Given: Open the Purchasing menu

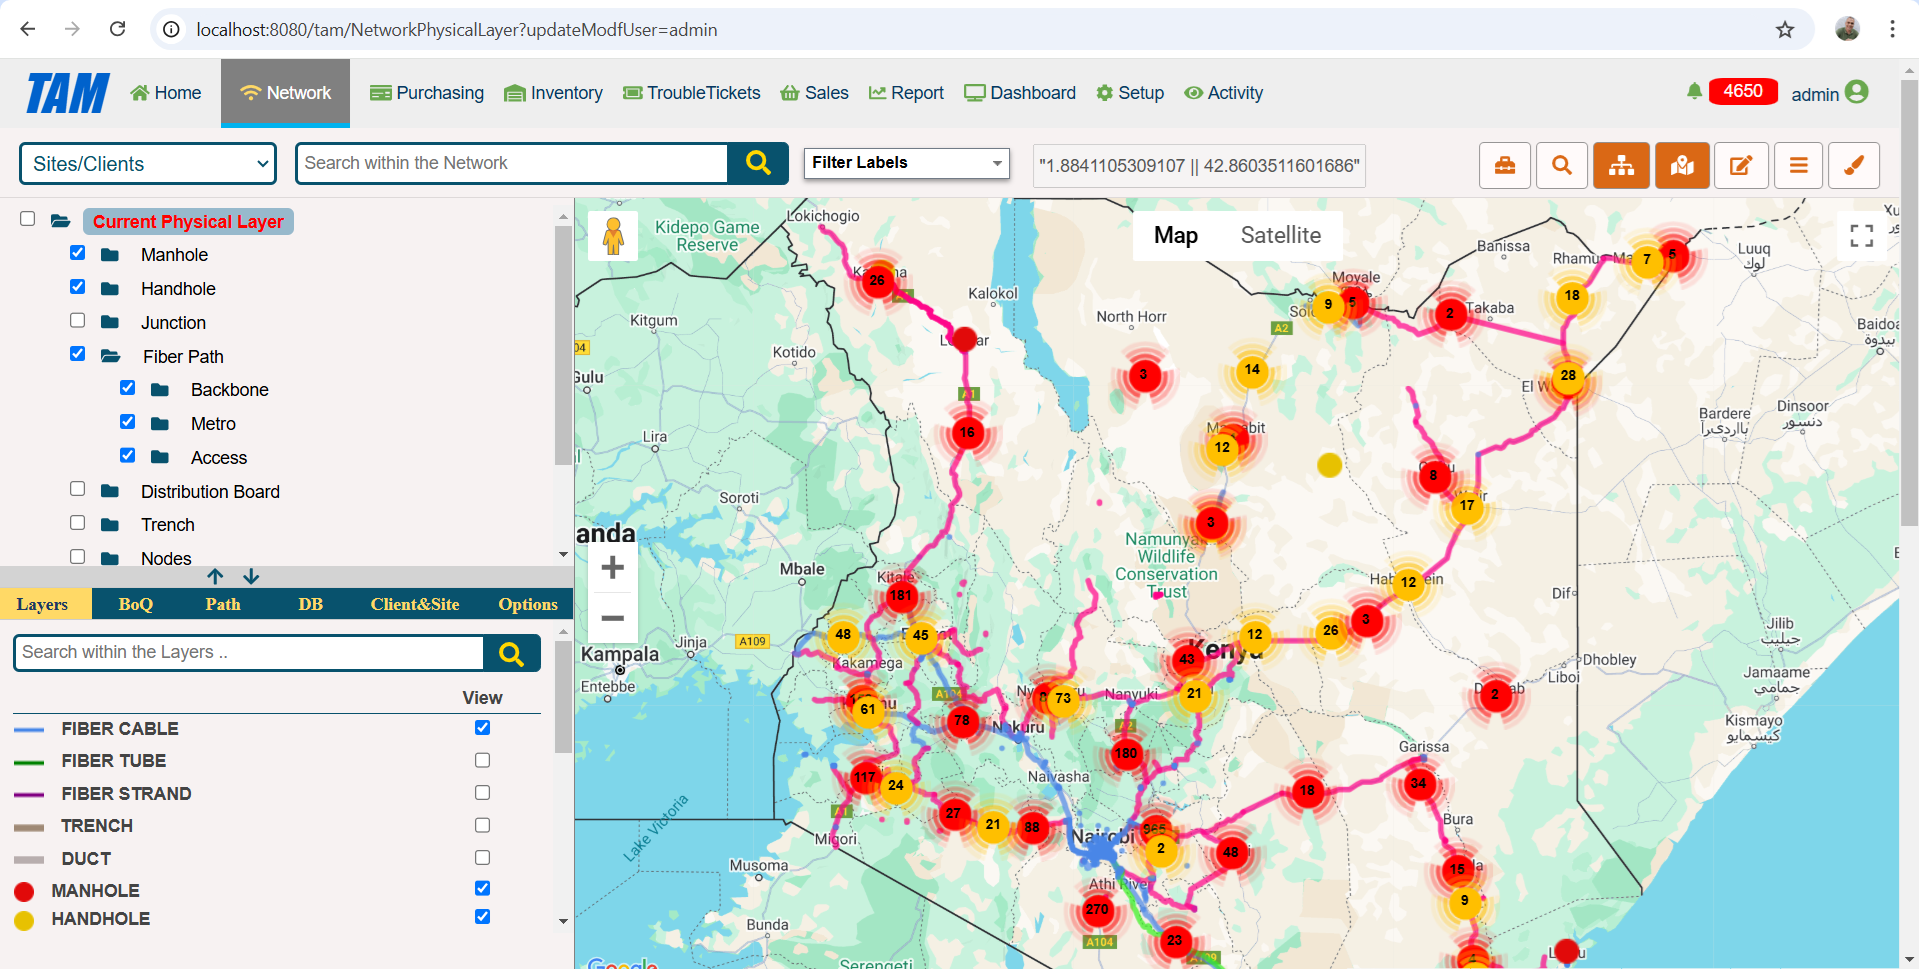Looking at the screenshot, I should click(x=427, y=93).
